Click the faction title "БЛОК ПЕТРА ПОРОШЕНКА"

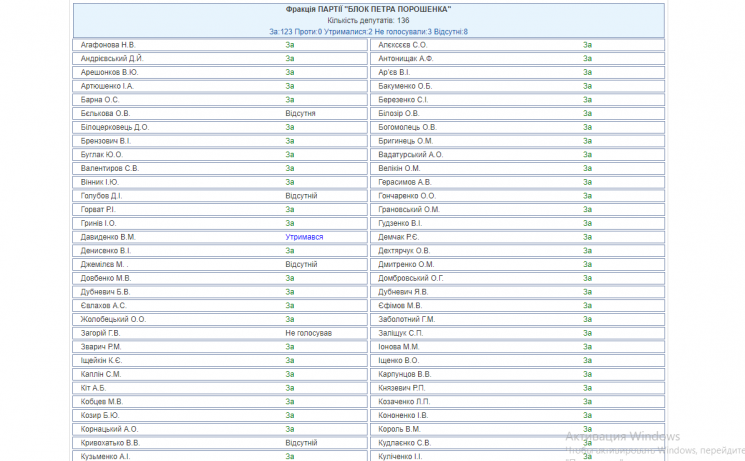pos(368,9)
